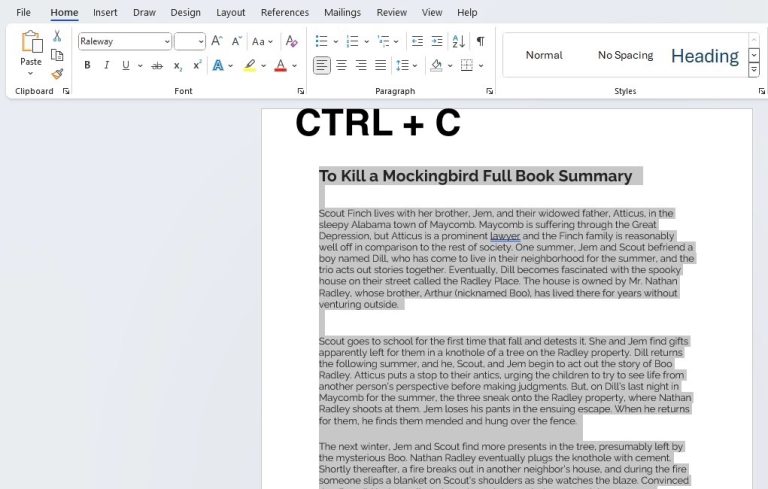Click the document title heading text
The width and height of the screenshot is (768, 489).
click(x=475, y=176)
